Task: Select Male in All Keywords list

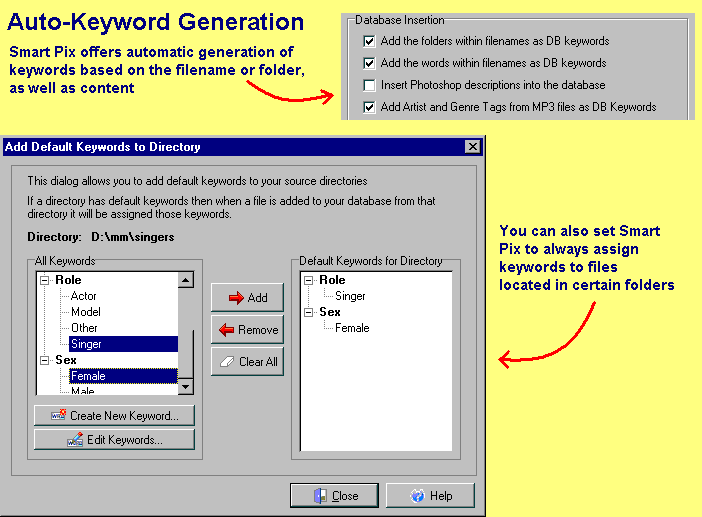Action: (82, 391)
